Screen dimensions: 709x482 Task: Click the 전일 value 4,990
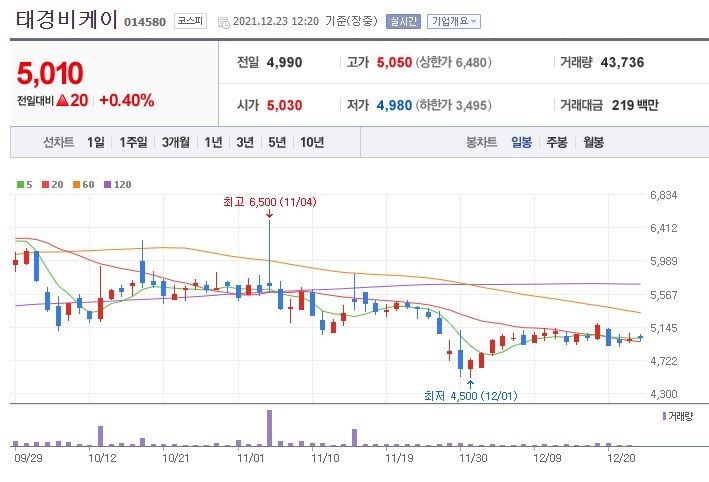tap(284, 62)
